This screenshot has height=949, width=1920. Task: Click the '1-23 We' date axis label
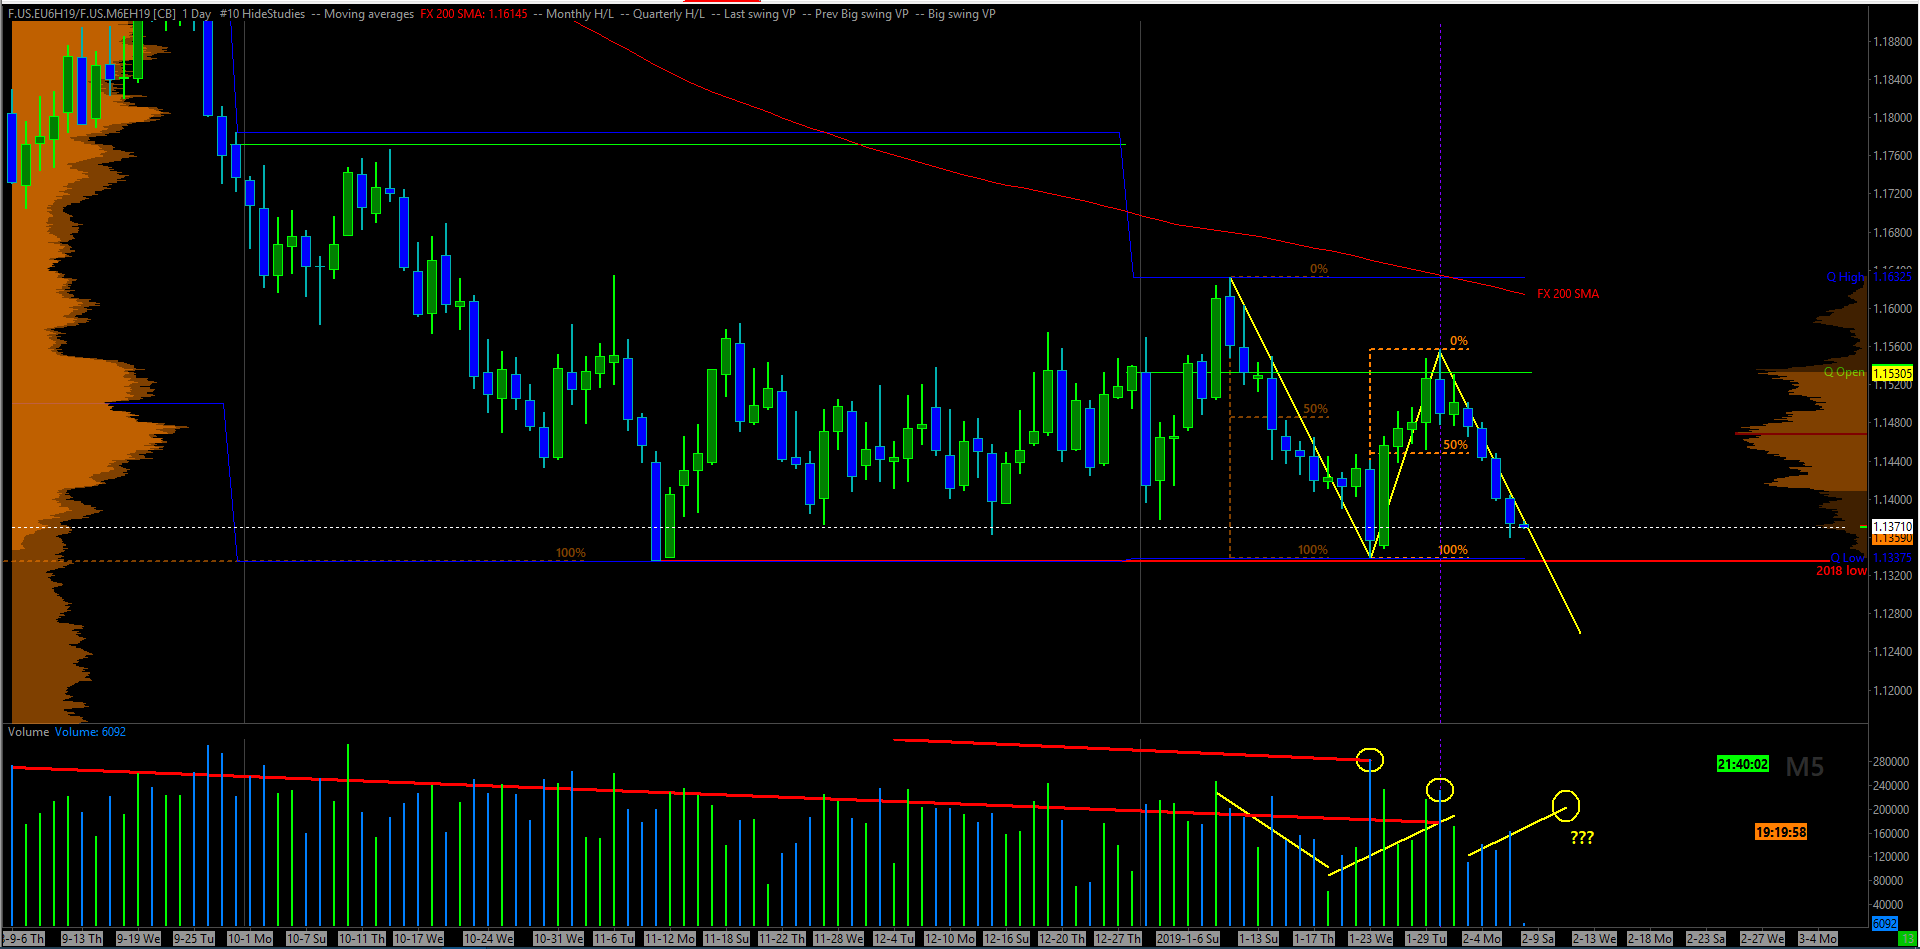[x=1369, y=938]
